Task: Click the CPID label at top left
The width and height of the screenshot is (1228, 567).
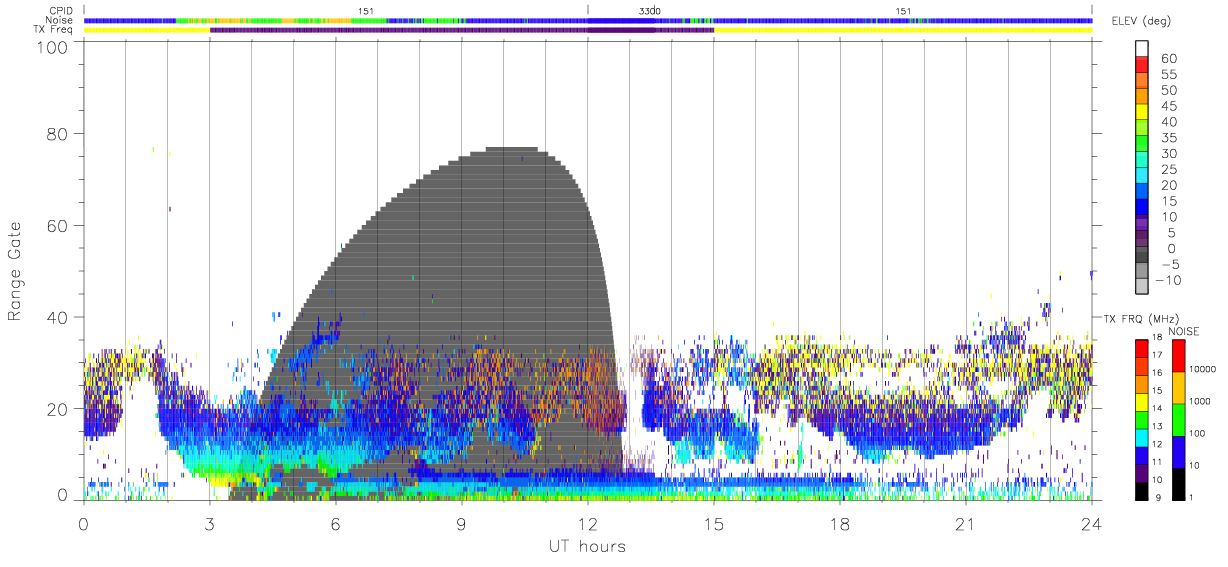Action: [x=59, y=11]
